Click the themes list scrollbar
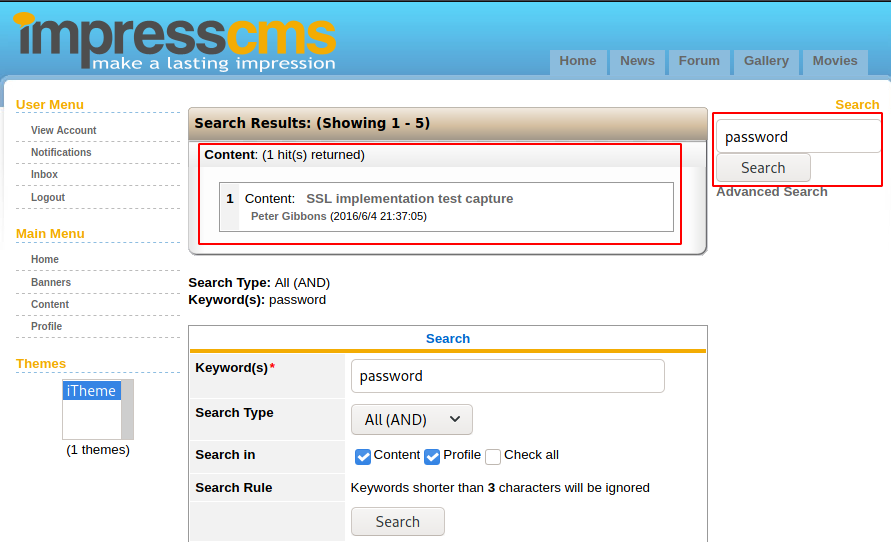This screenshot has width=891, height=542. pos(127,410)
